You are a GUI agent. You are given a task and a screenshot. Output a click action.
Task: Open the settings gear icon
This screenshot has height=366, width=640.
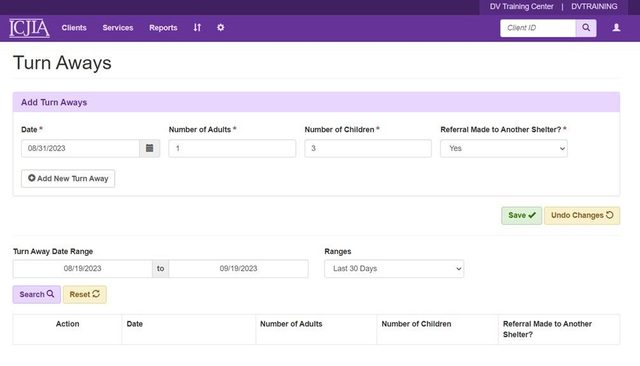pos(220,28)
